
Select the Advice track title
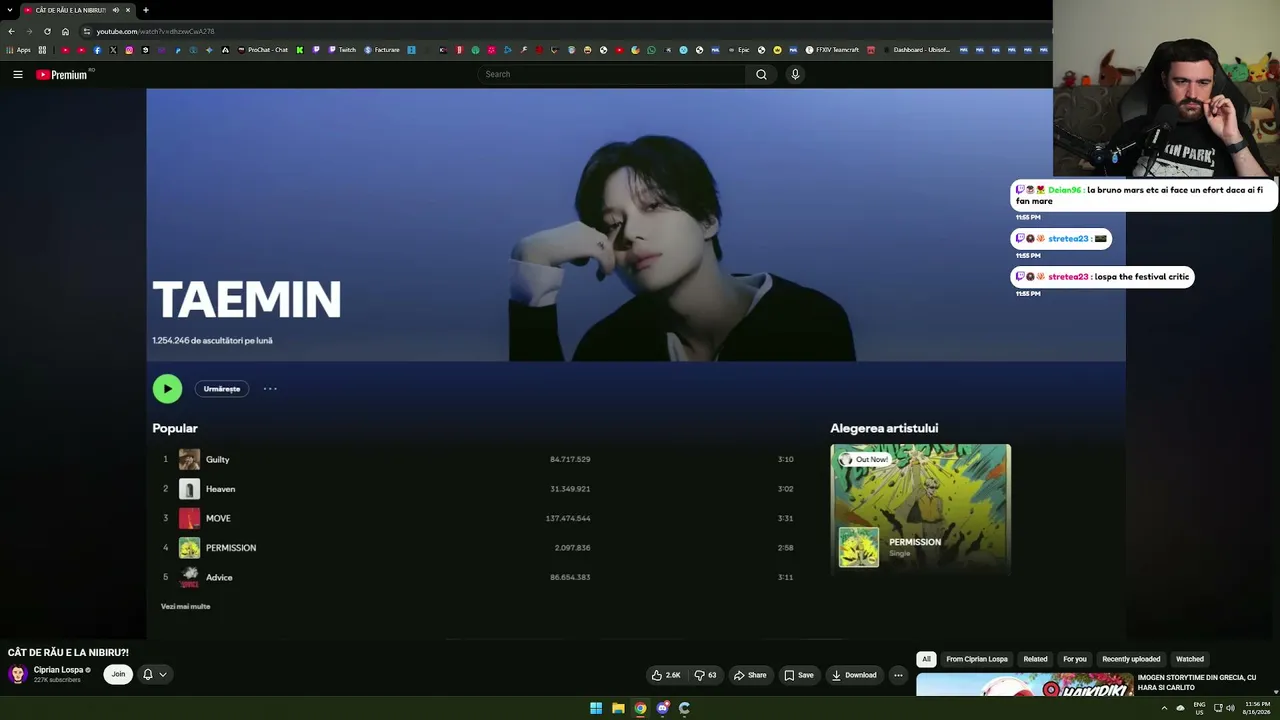[219, 577]
